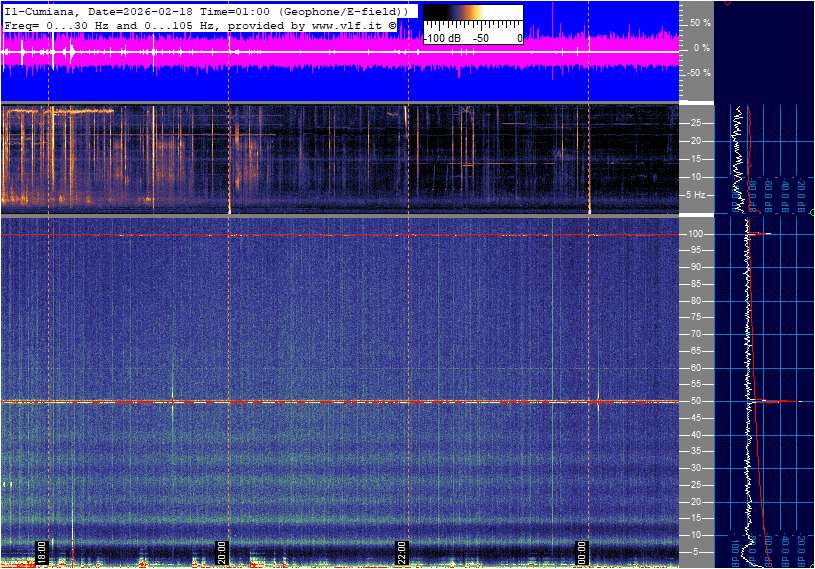Click the 0 label on dB color scale
Screen dimensions: 815x569
click(x=518, y=38)
